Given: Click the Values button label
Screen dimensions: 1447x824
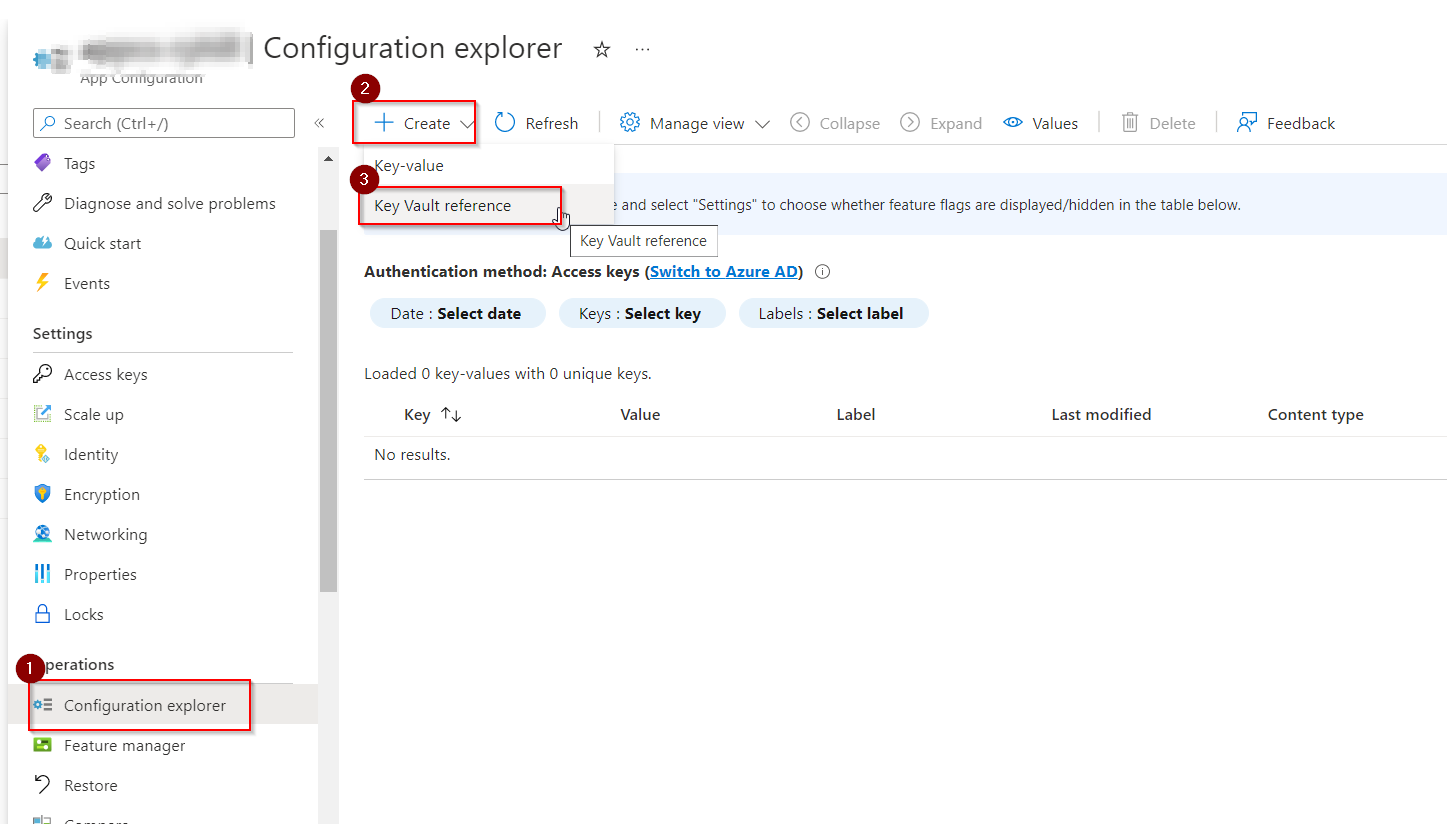Looking at the screenshot, I should pos(1055,124).
